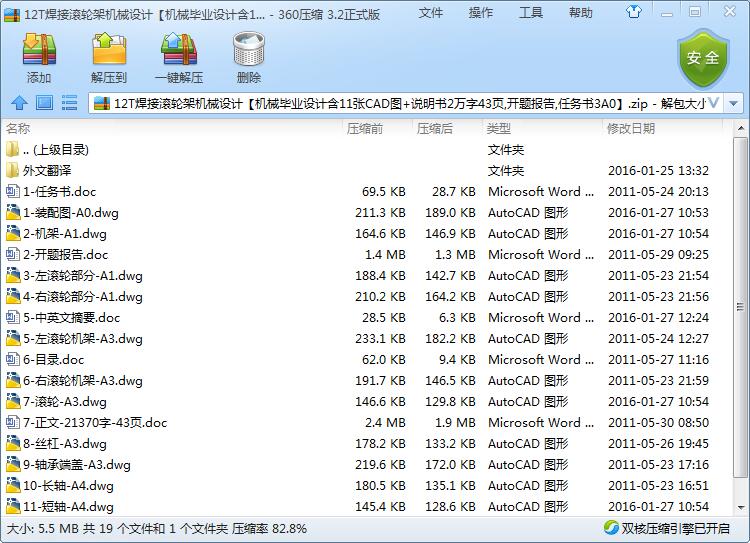Click the zip icon in address bar
Image resolution: width=750 pixels, height=543 pixels.
[101, 103]
